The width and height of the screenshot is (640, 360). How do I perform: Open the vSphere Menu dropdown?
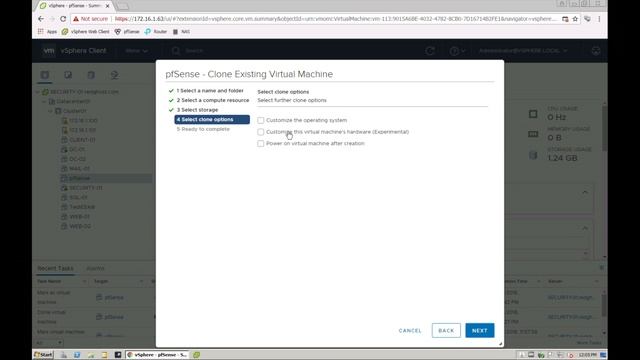[x=136, y=51]
